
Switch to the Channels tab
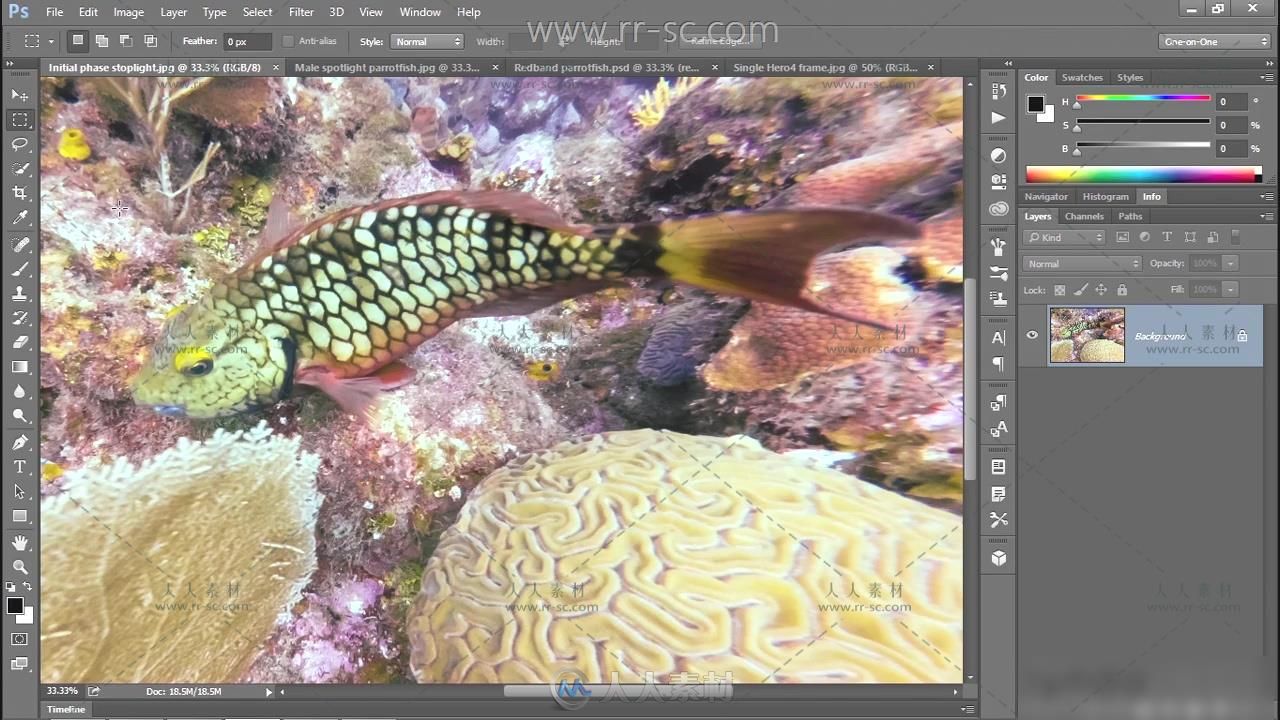tap(1084, 216)
